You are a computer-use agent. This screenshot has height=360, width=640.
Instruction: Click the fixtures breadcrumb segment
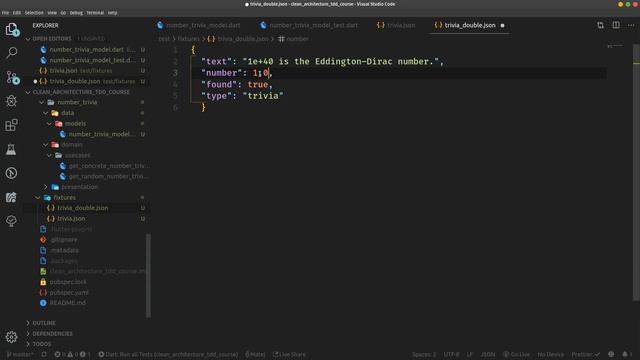pyautogui.click(x=188, y=39)
